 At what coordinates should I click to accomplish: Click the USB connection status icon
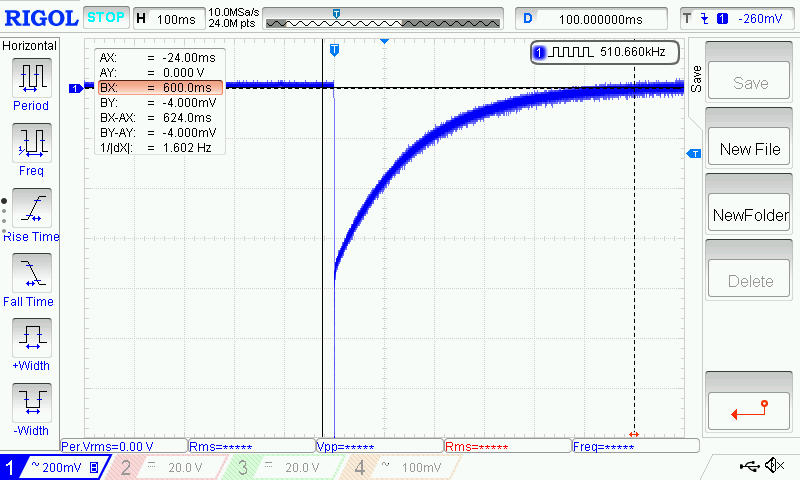750,466
